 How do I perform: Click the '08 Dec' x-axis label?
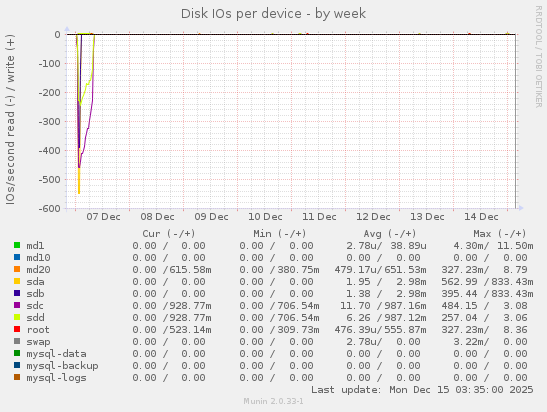click(157, 217)
